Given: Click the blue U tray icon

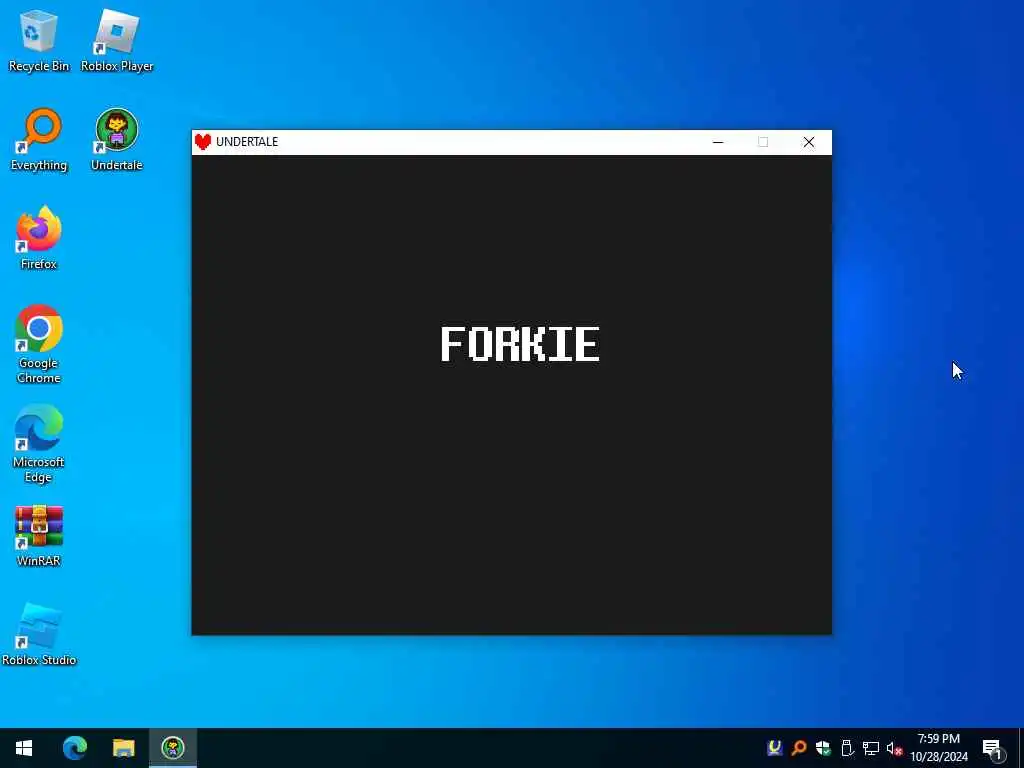Looking at the screenshot, I should [775, 748].
